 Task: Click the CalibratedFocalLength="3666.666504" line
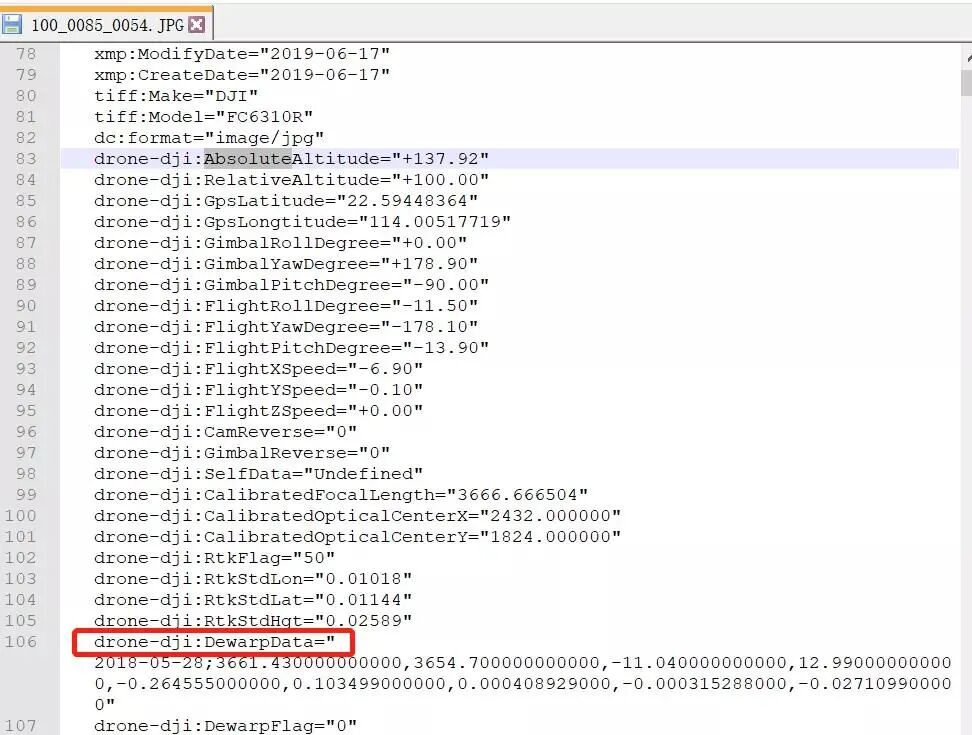[x=341, y=495]
